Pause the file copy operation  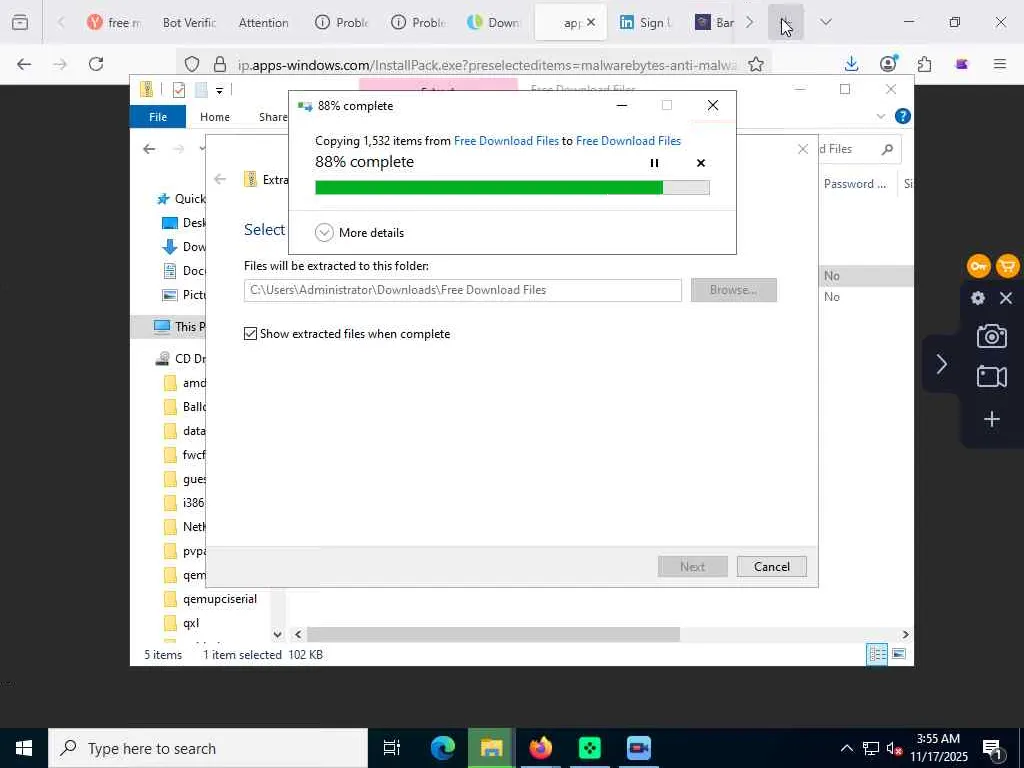tap(654, 163)
